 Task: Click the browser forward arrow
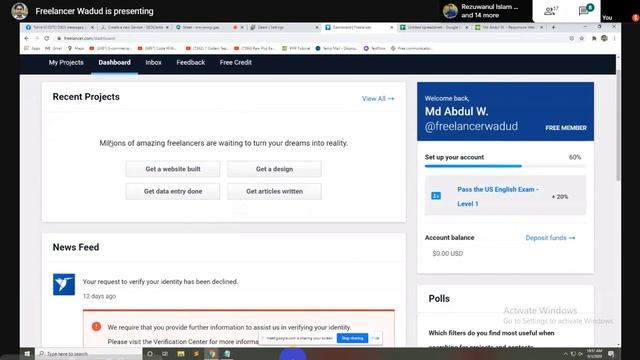click(x=37, y=38)
